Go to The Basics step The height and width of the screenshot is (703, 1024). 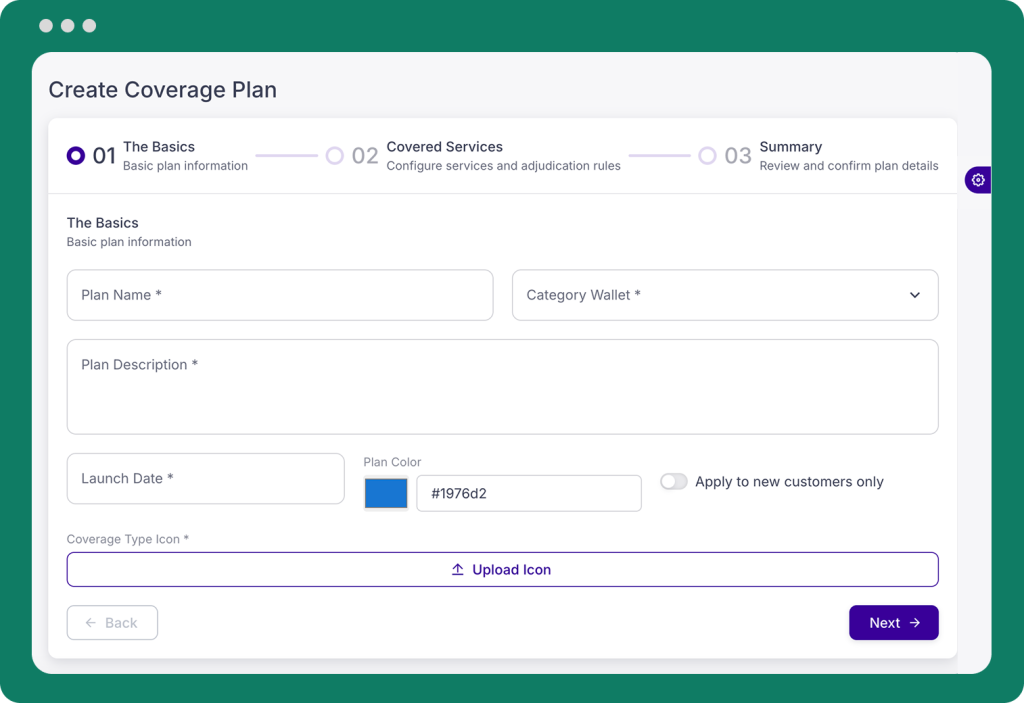159,147
